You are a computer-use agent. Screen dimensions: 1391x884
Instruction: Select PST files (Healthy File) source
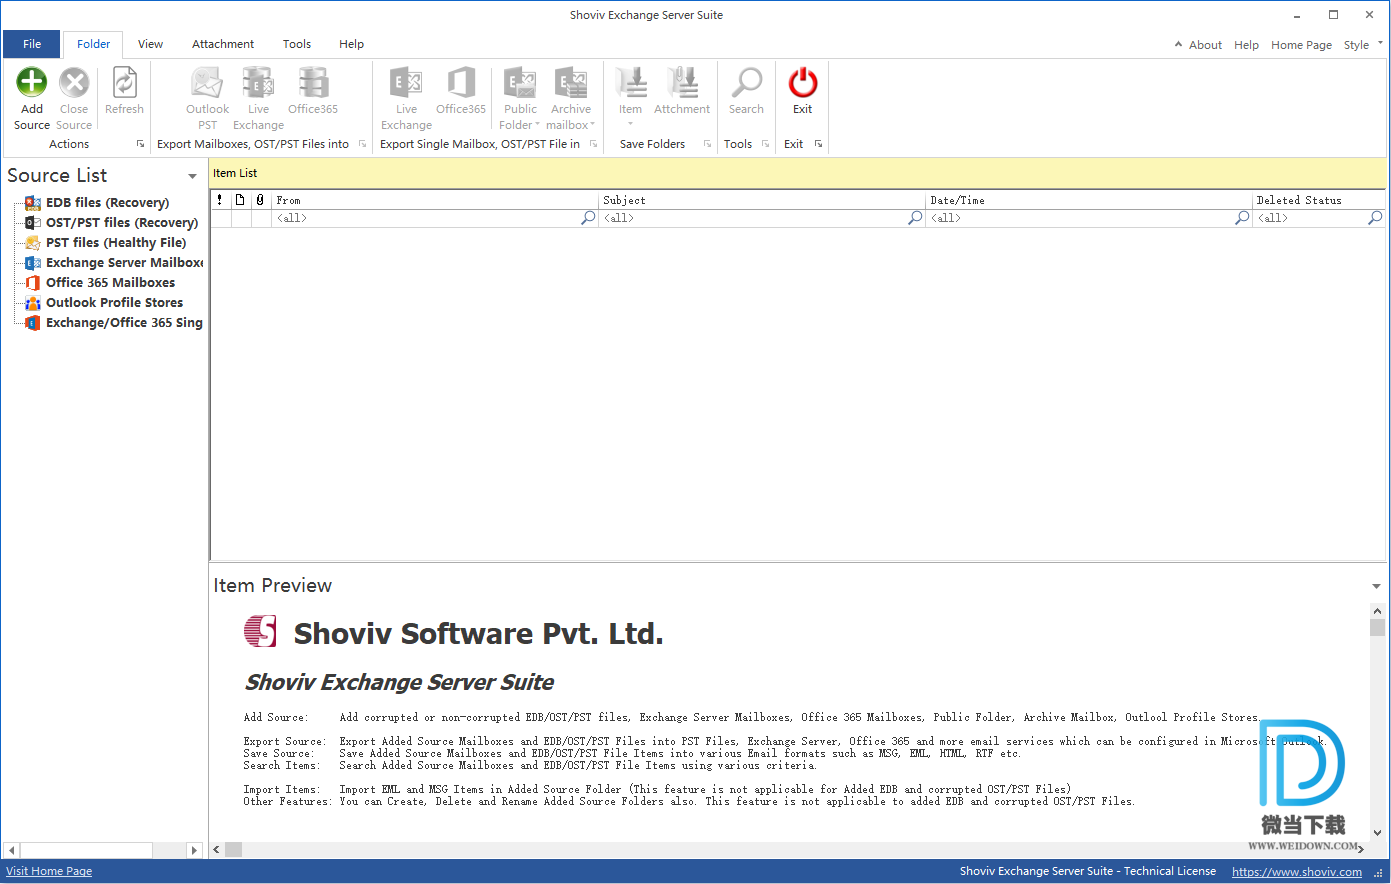coord(116,242)
